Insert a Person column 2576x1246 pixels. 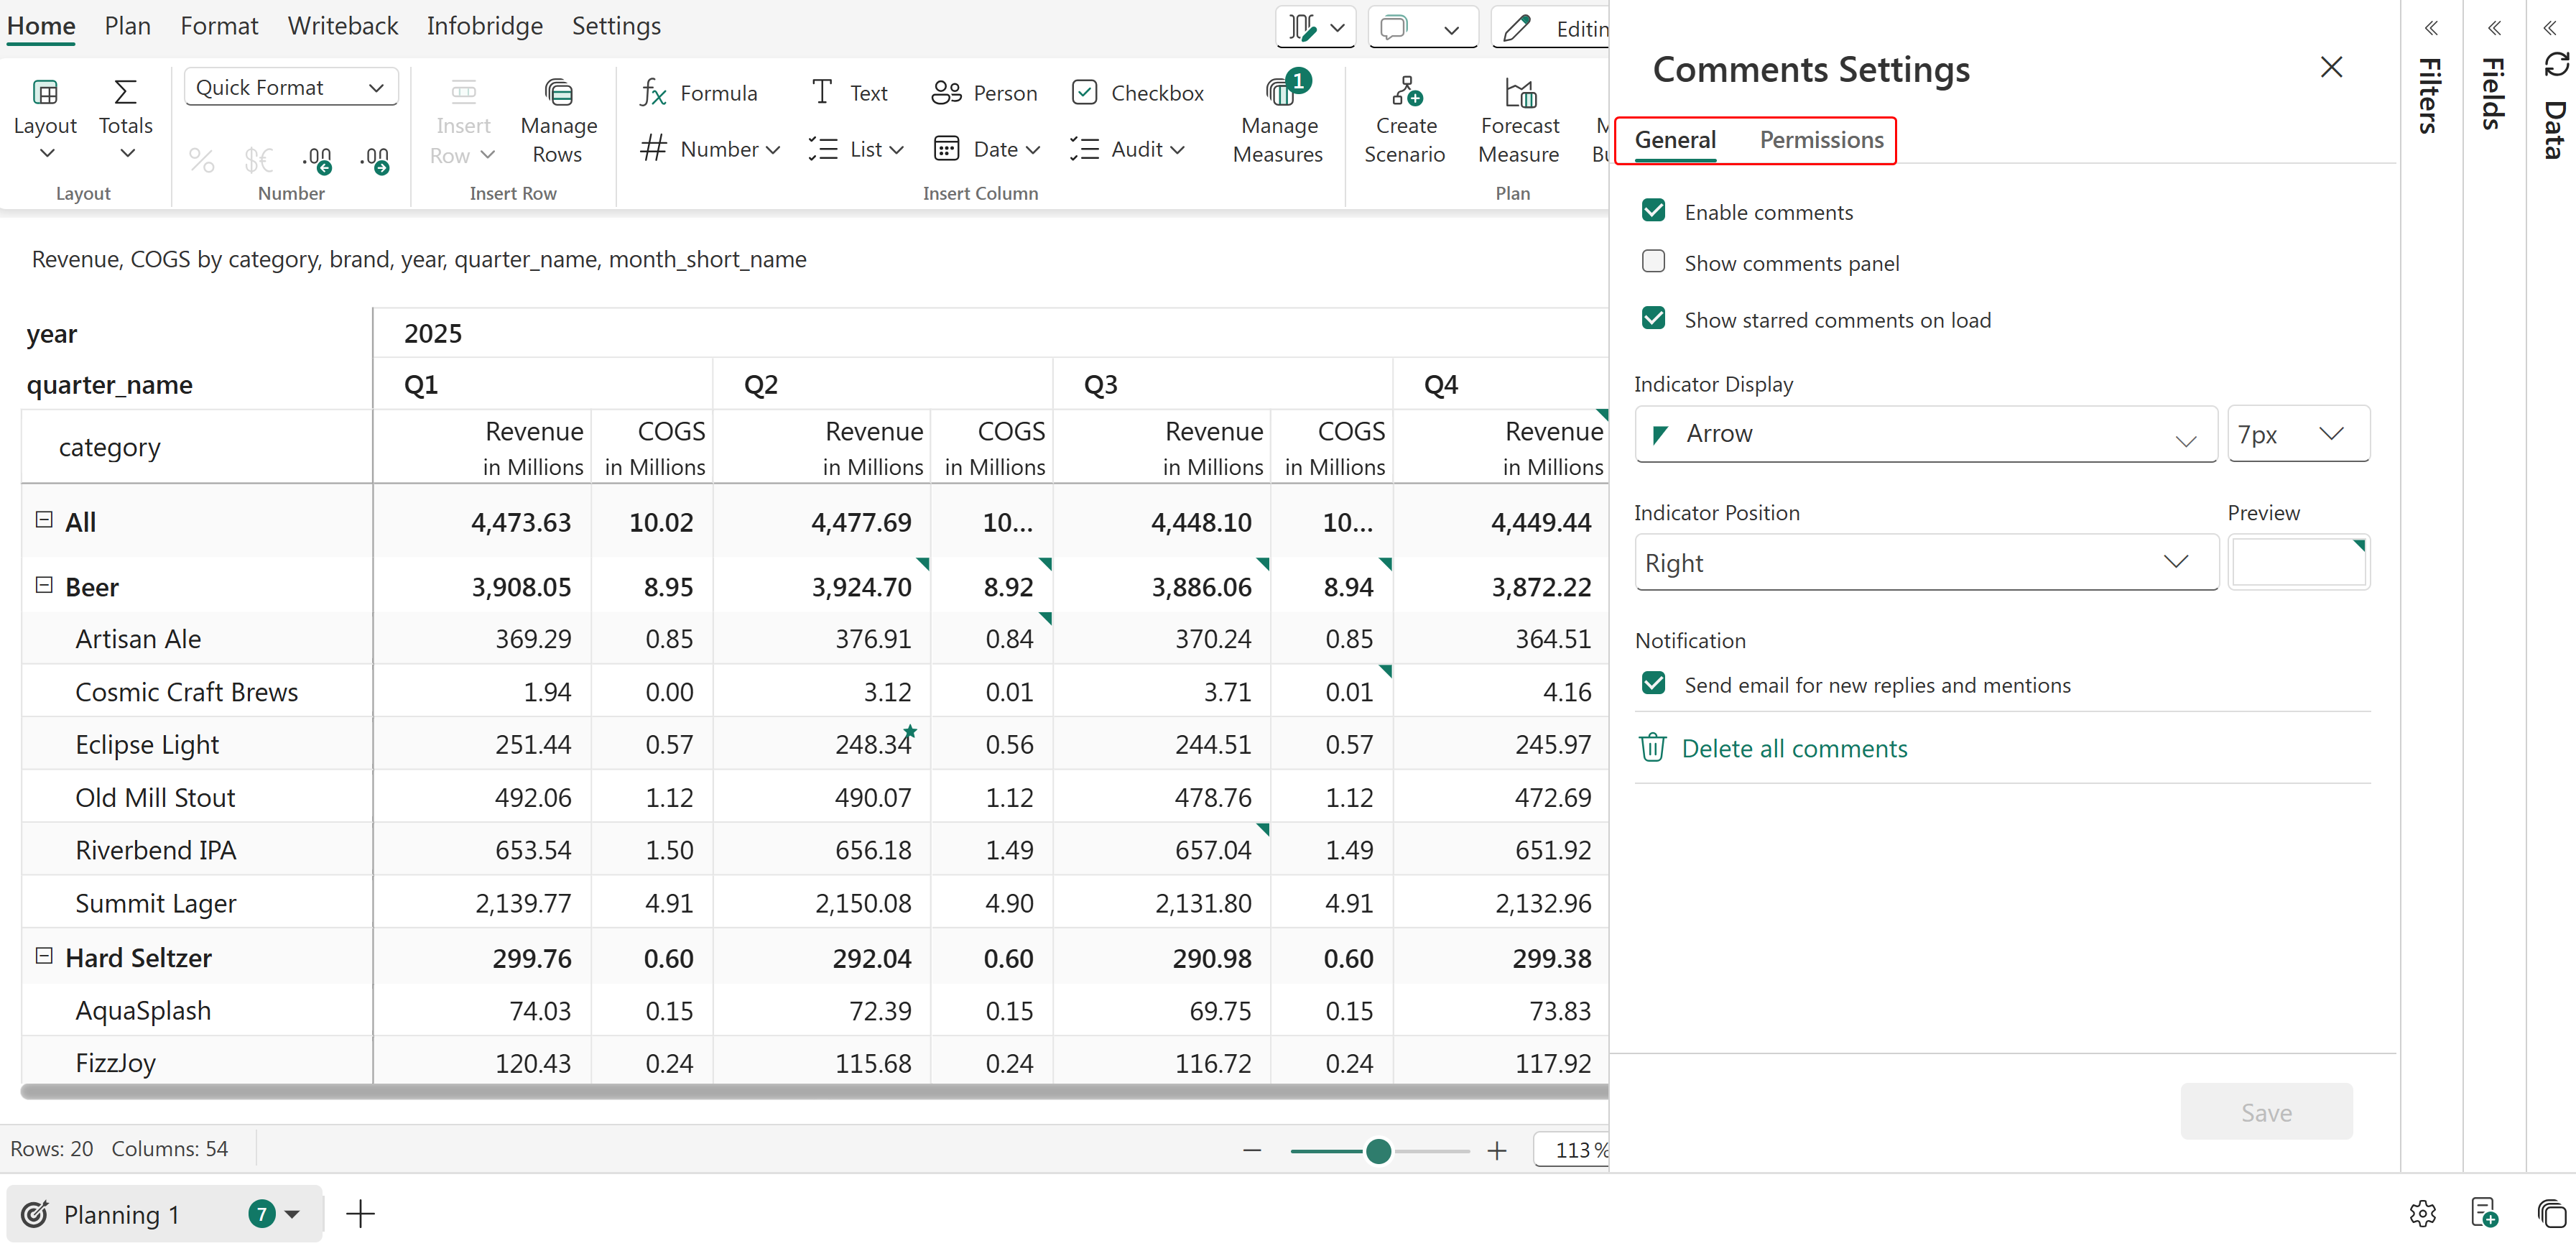pyautogui.click(x=984, y=93)
